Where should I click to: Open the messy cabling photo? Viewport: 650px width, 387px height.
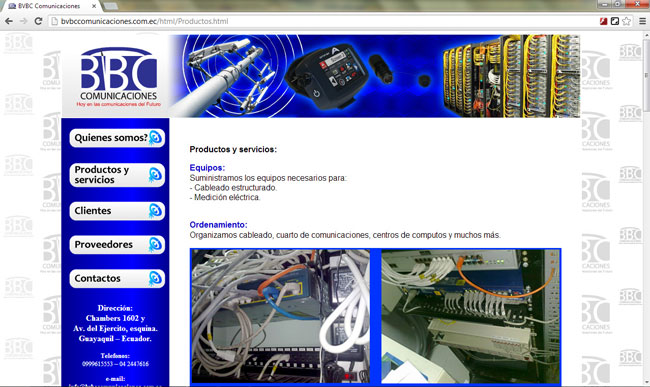click(281, 316)
